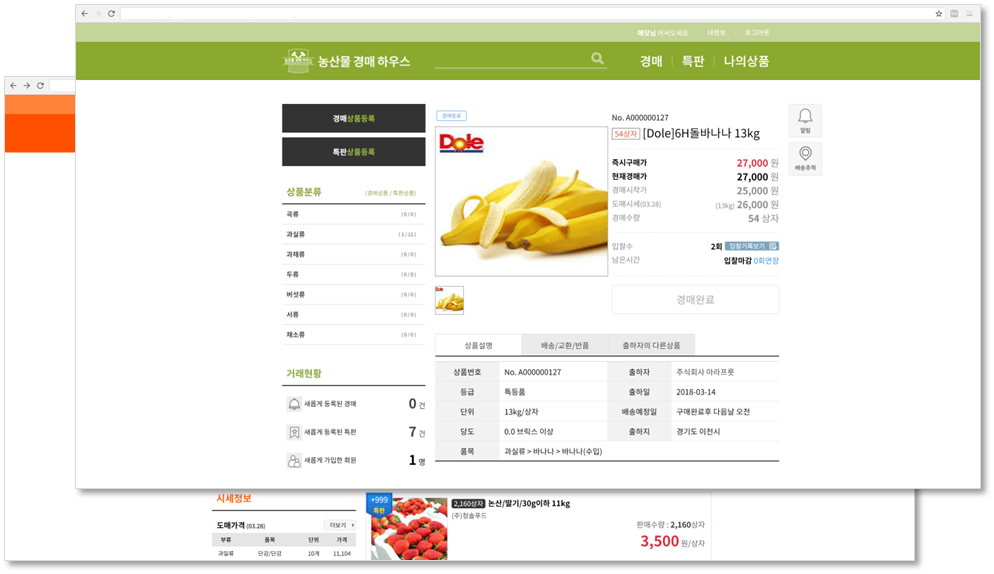The width and height of the screenshot is (994, 574).
Task: Click 논산/딸기/30g이하 11kg title in rear window
Action: (529, 504)
